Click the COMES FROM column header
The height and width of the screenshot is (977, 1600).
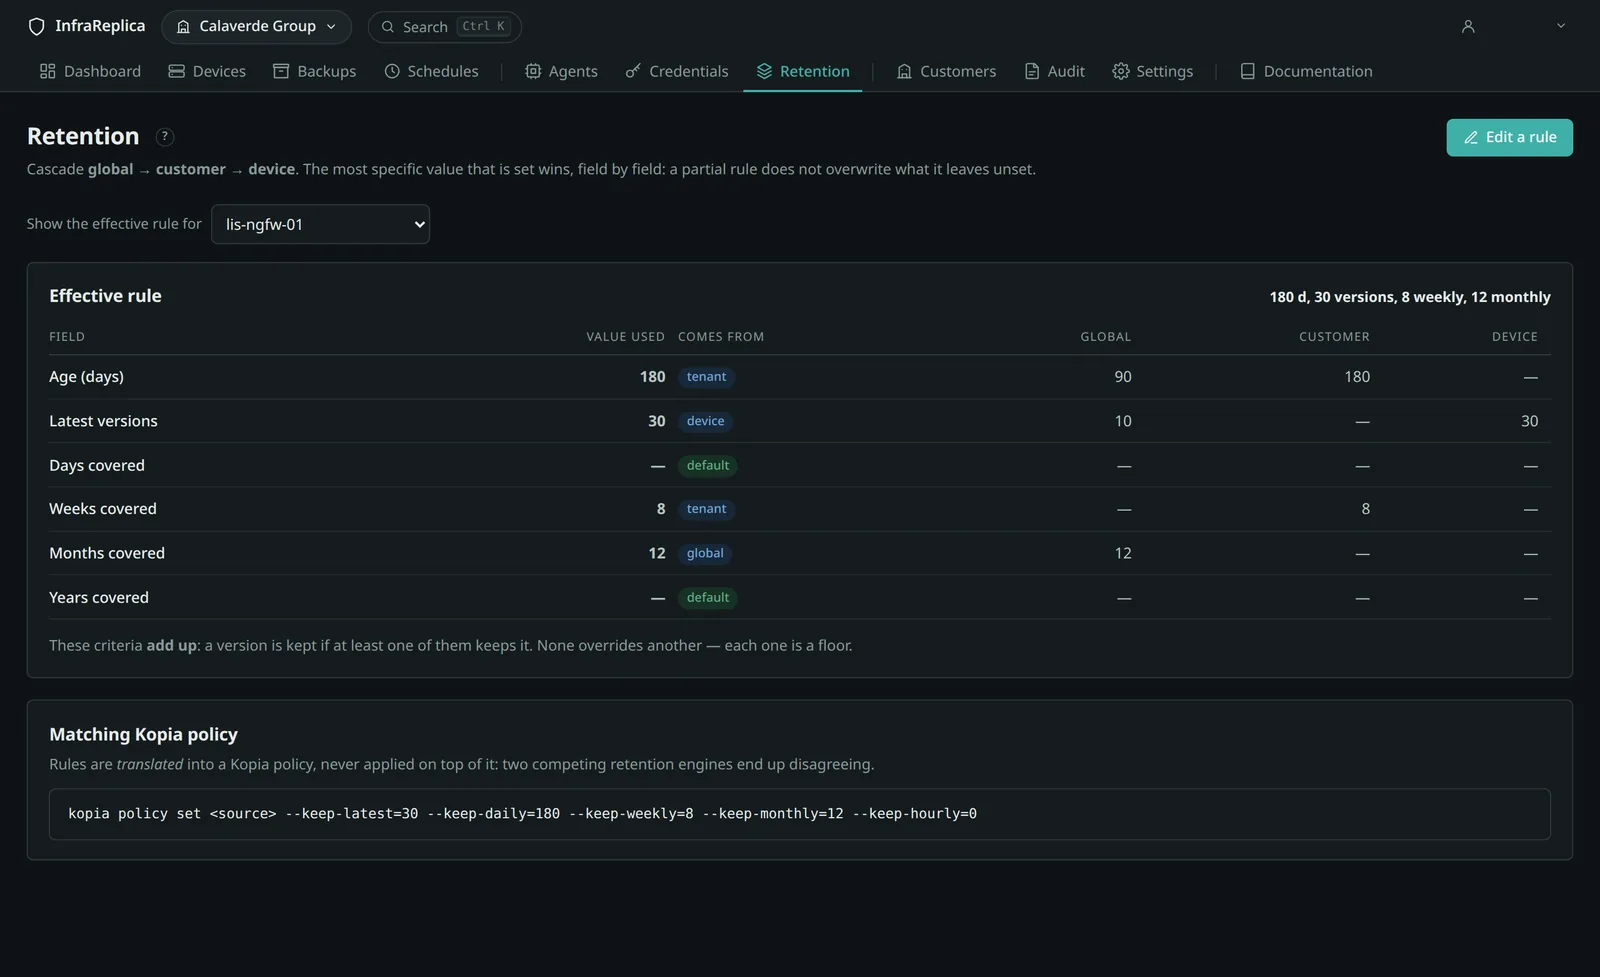[x=721, y=337]
